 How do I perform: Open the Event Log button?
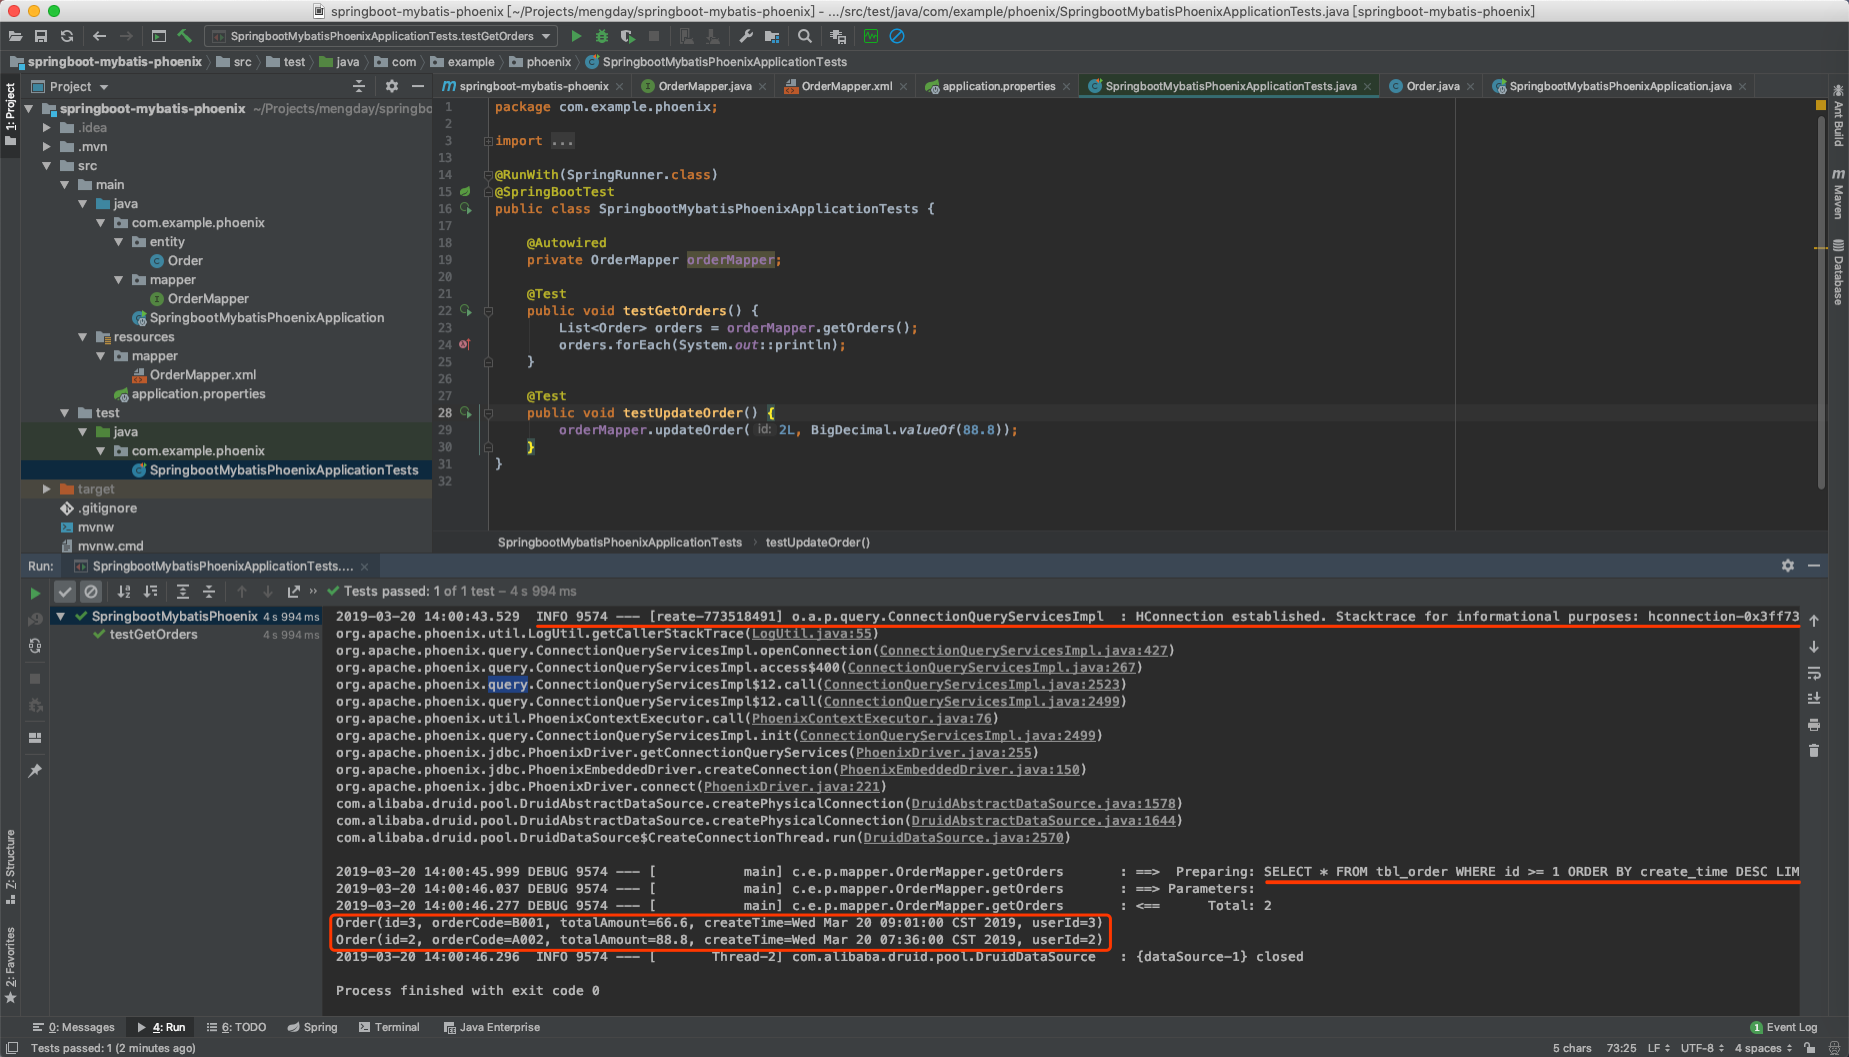1784,1027
